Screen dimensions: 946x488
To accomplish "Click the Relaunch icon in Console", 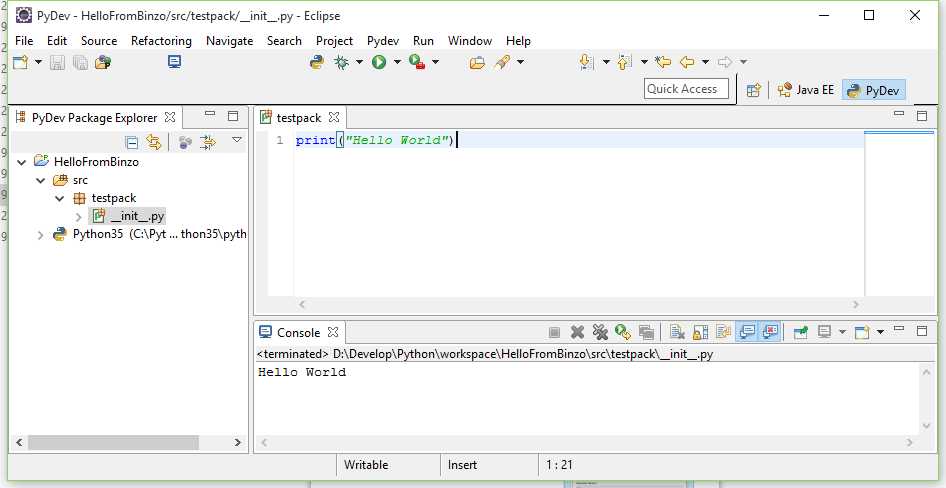I will (x=623, y=332).
